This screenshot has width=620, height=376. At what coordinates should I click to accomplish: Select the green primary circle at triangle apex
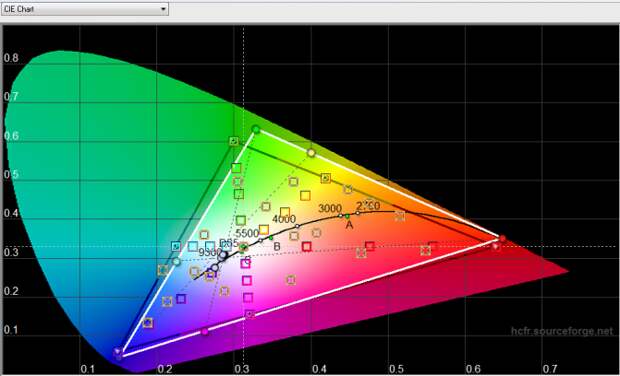(x=256, y=129)
